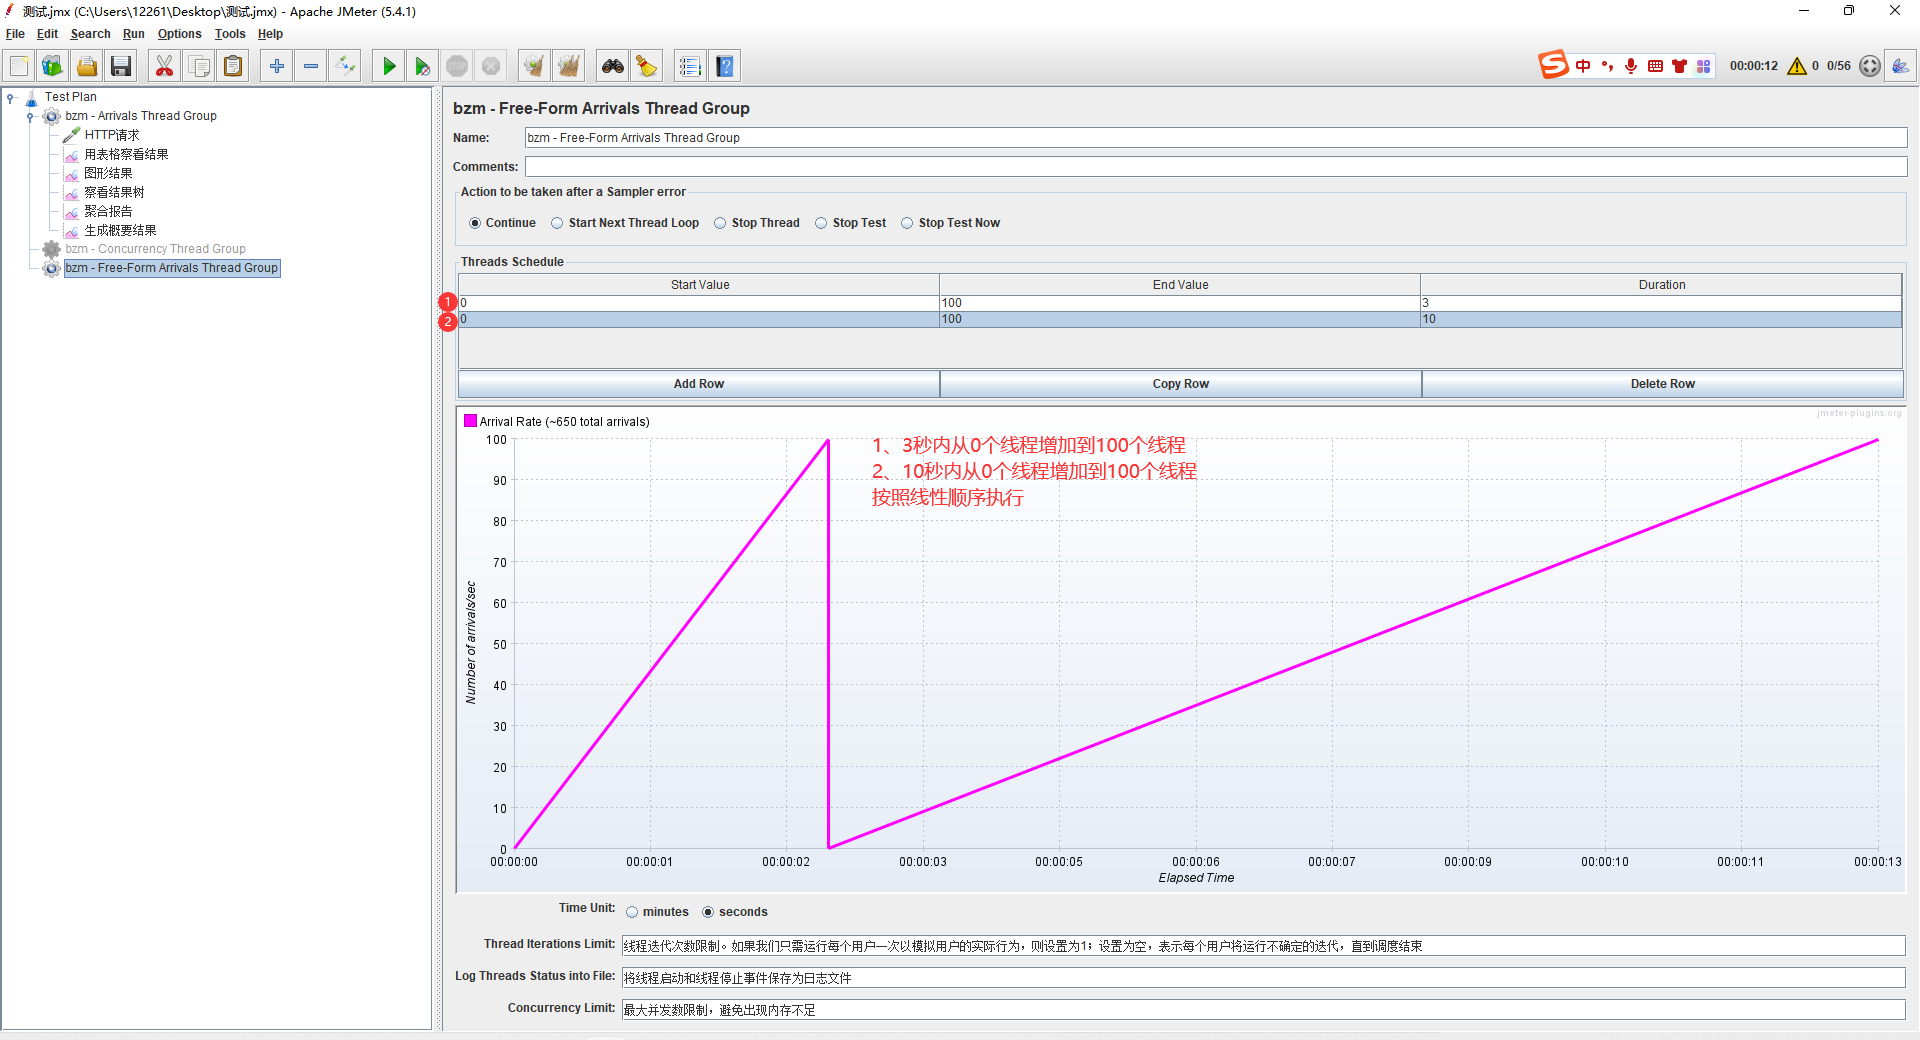Open the Run menu
This screenshot has height=1040, width=1920.
click(133, 34)
